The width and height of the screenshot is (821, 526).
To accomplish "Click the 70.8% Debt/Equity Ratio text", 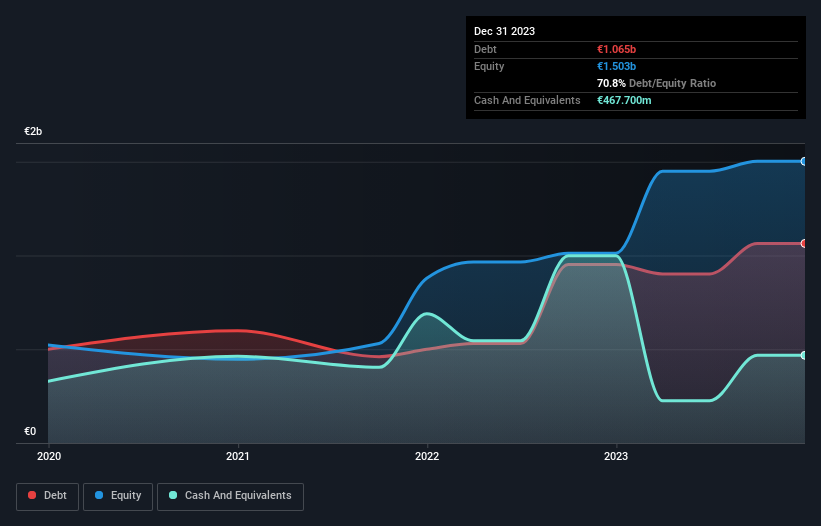I will point(656,83).
